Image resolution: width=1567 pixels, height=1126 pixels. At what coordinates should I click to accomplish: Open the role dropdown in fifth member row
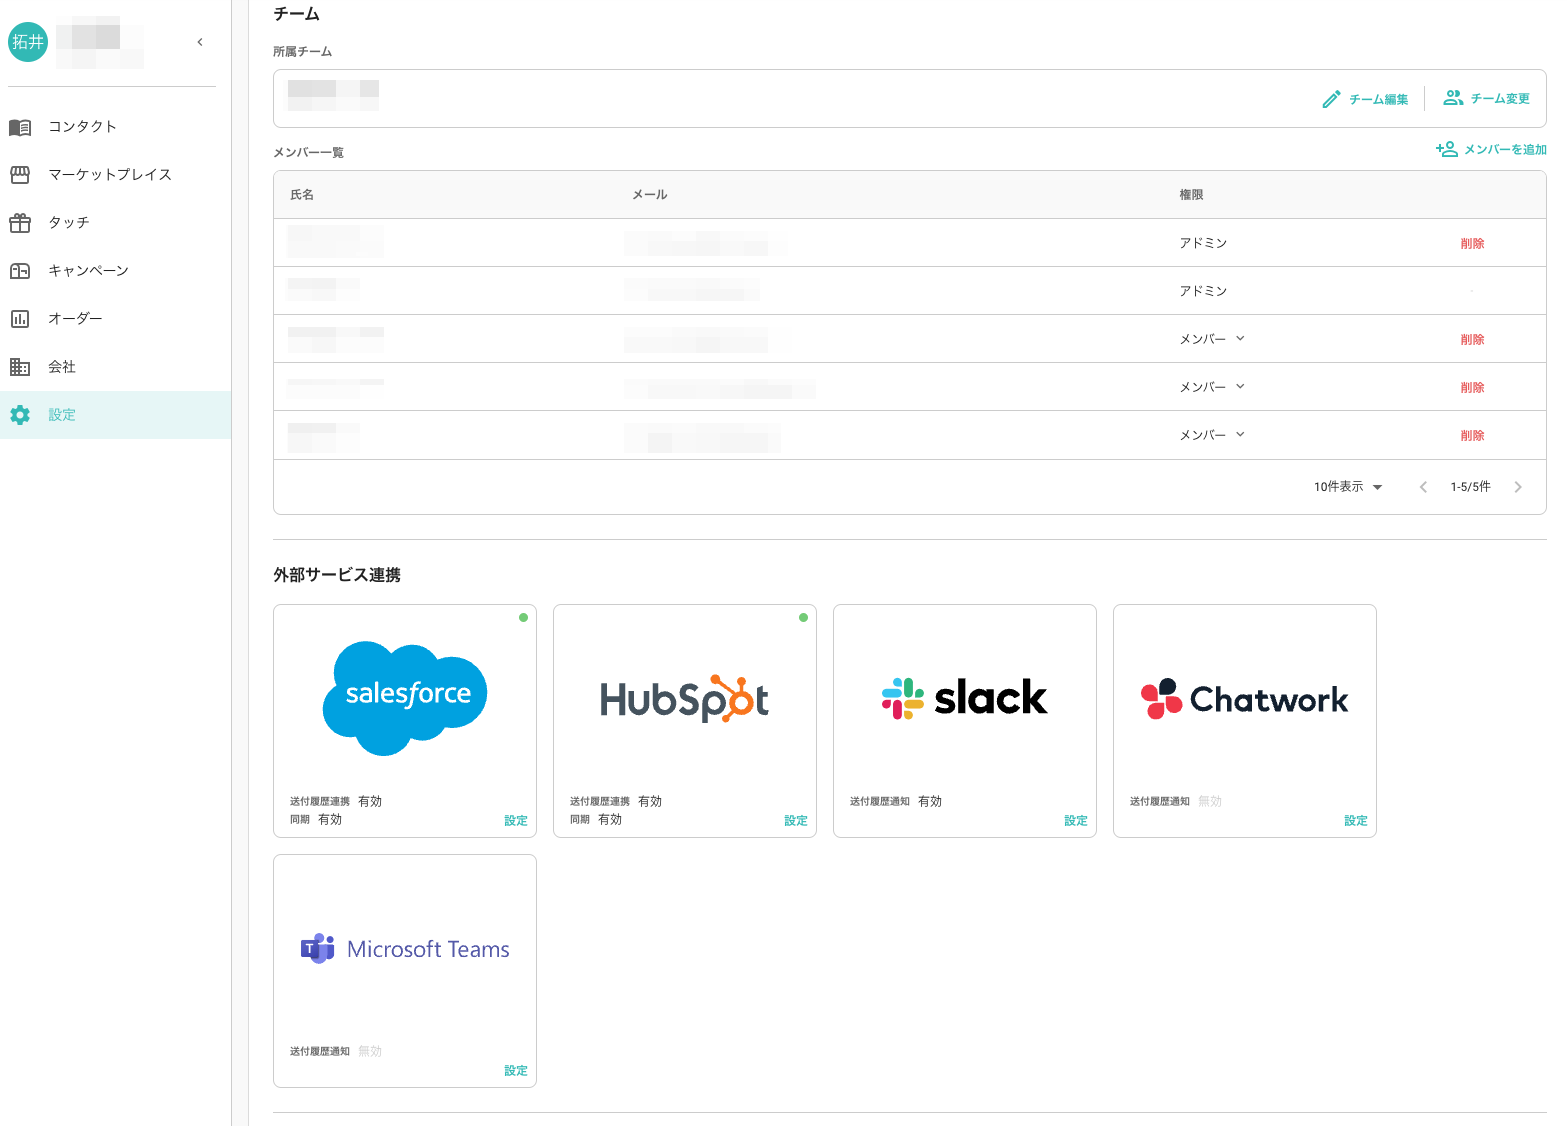click(x=1212, y=435)
